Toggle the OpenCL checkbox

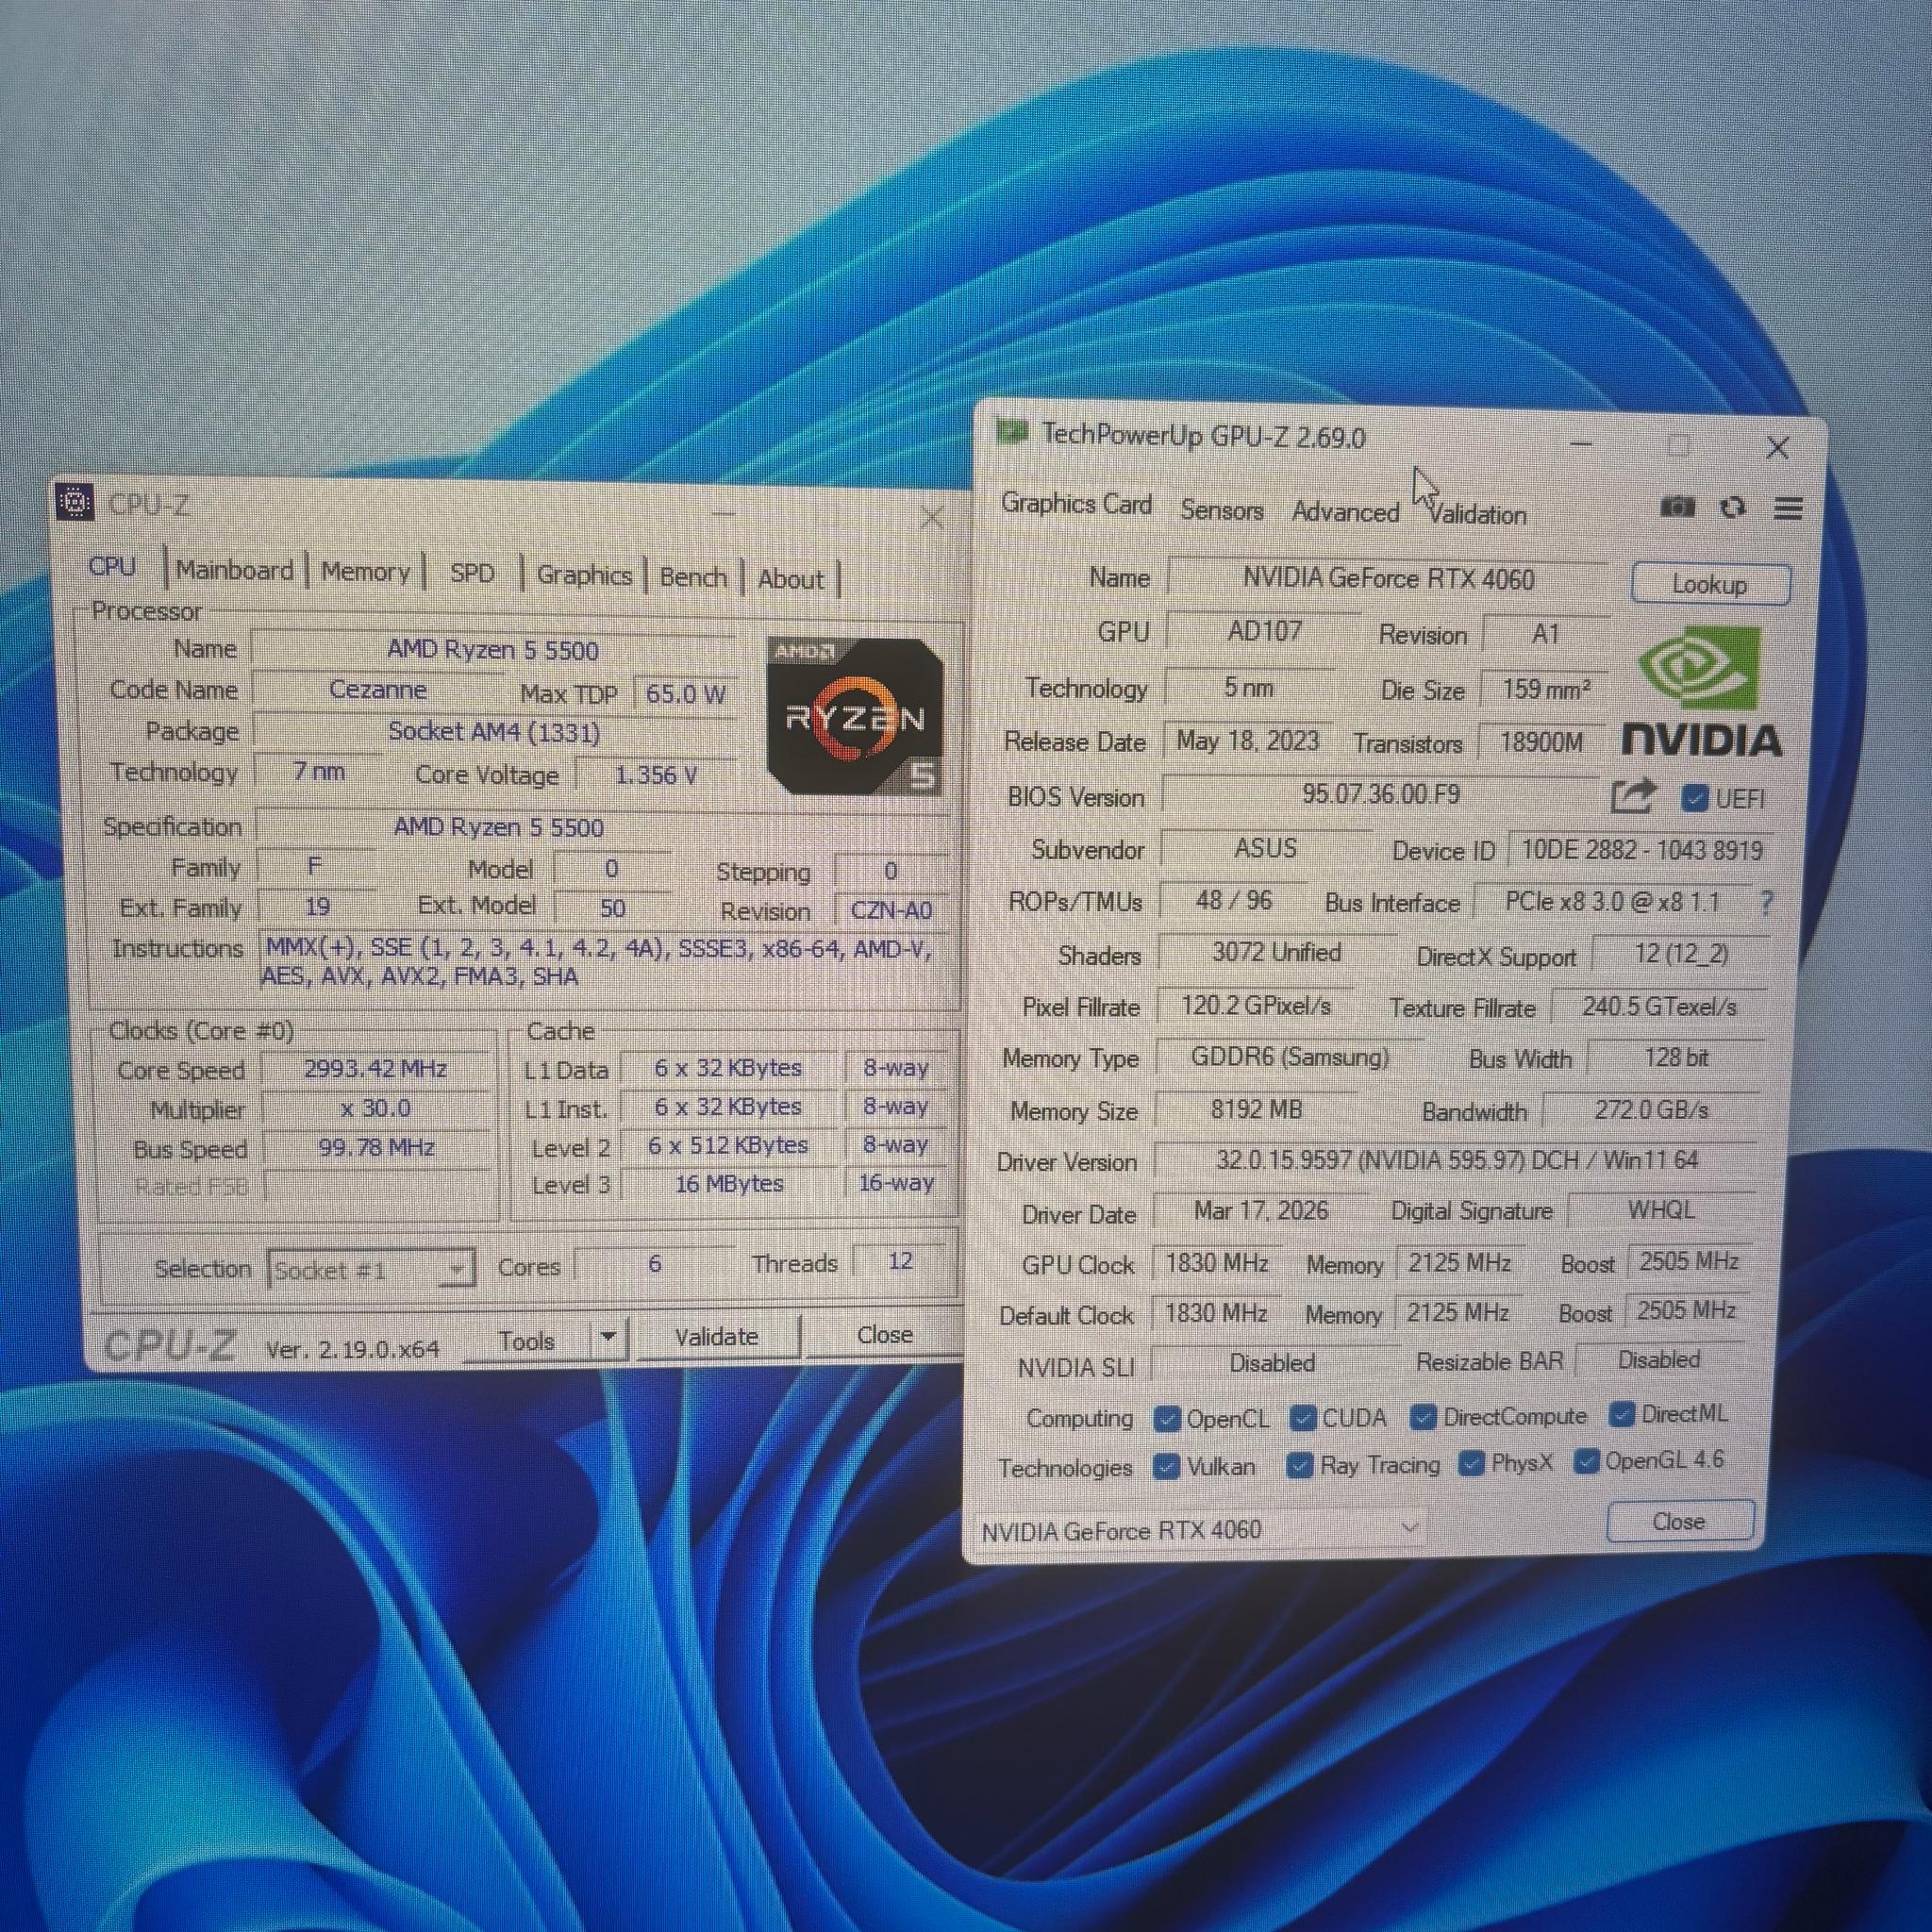pos(1166,1418)
